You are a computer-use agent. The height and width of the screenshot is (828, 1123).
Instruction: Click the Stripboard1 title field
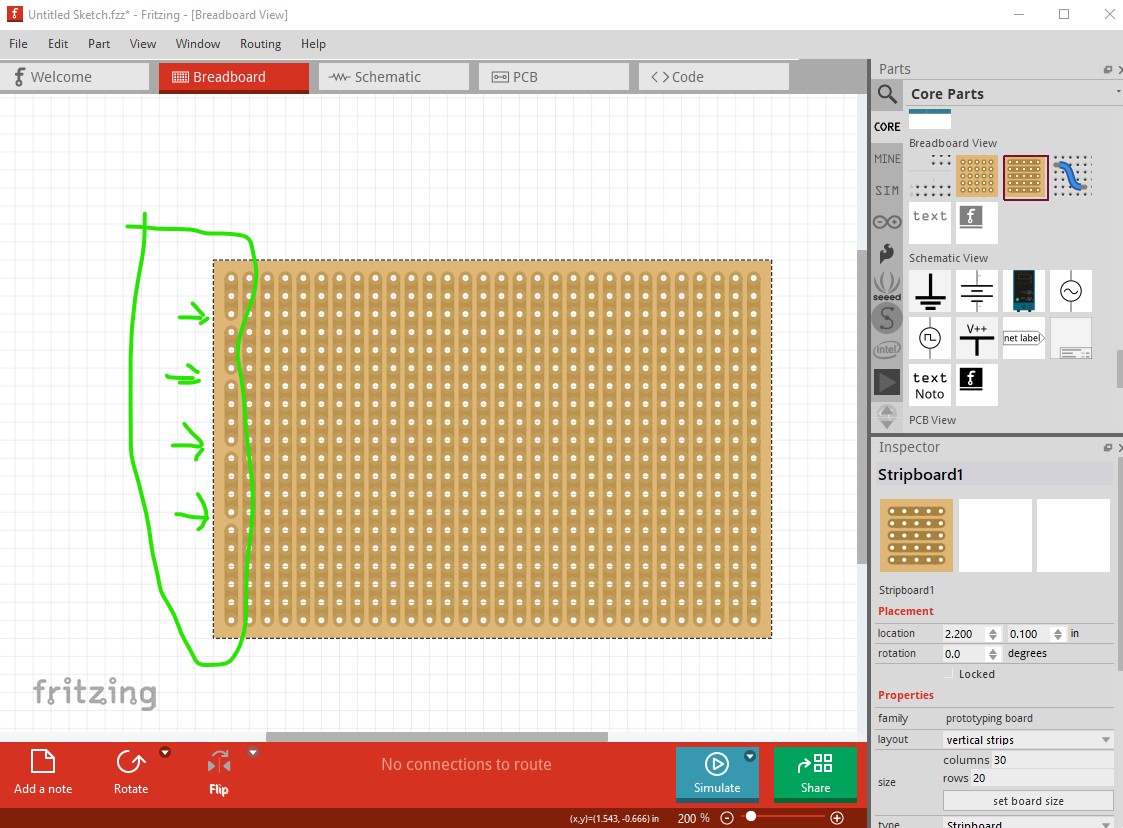[995, 475]
